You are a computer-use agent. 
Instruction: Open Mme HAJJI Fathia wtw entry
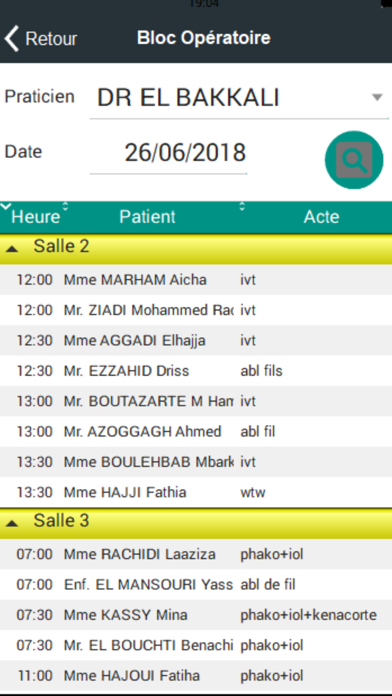tap(196, 492)
